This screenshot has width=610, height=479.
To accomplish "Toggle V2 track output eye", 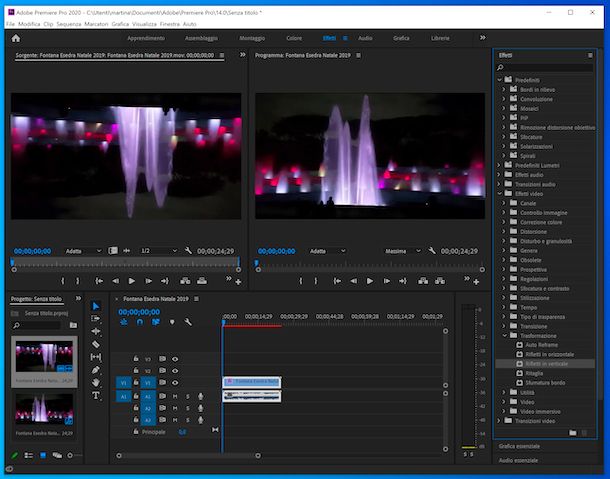I will coord(175,371).
